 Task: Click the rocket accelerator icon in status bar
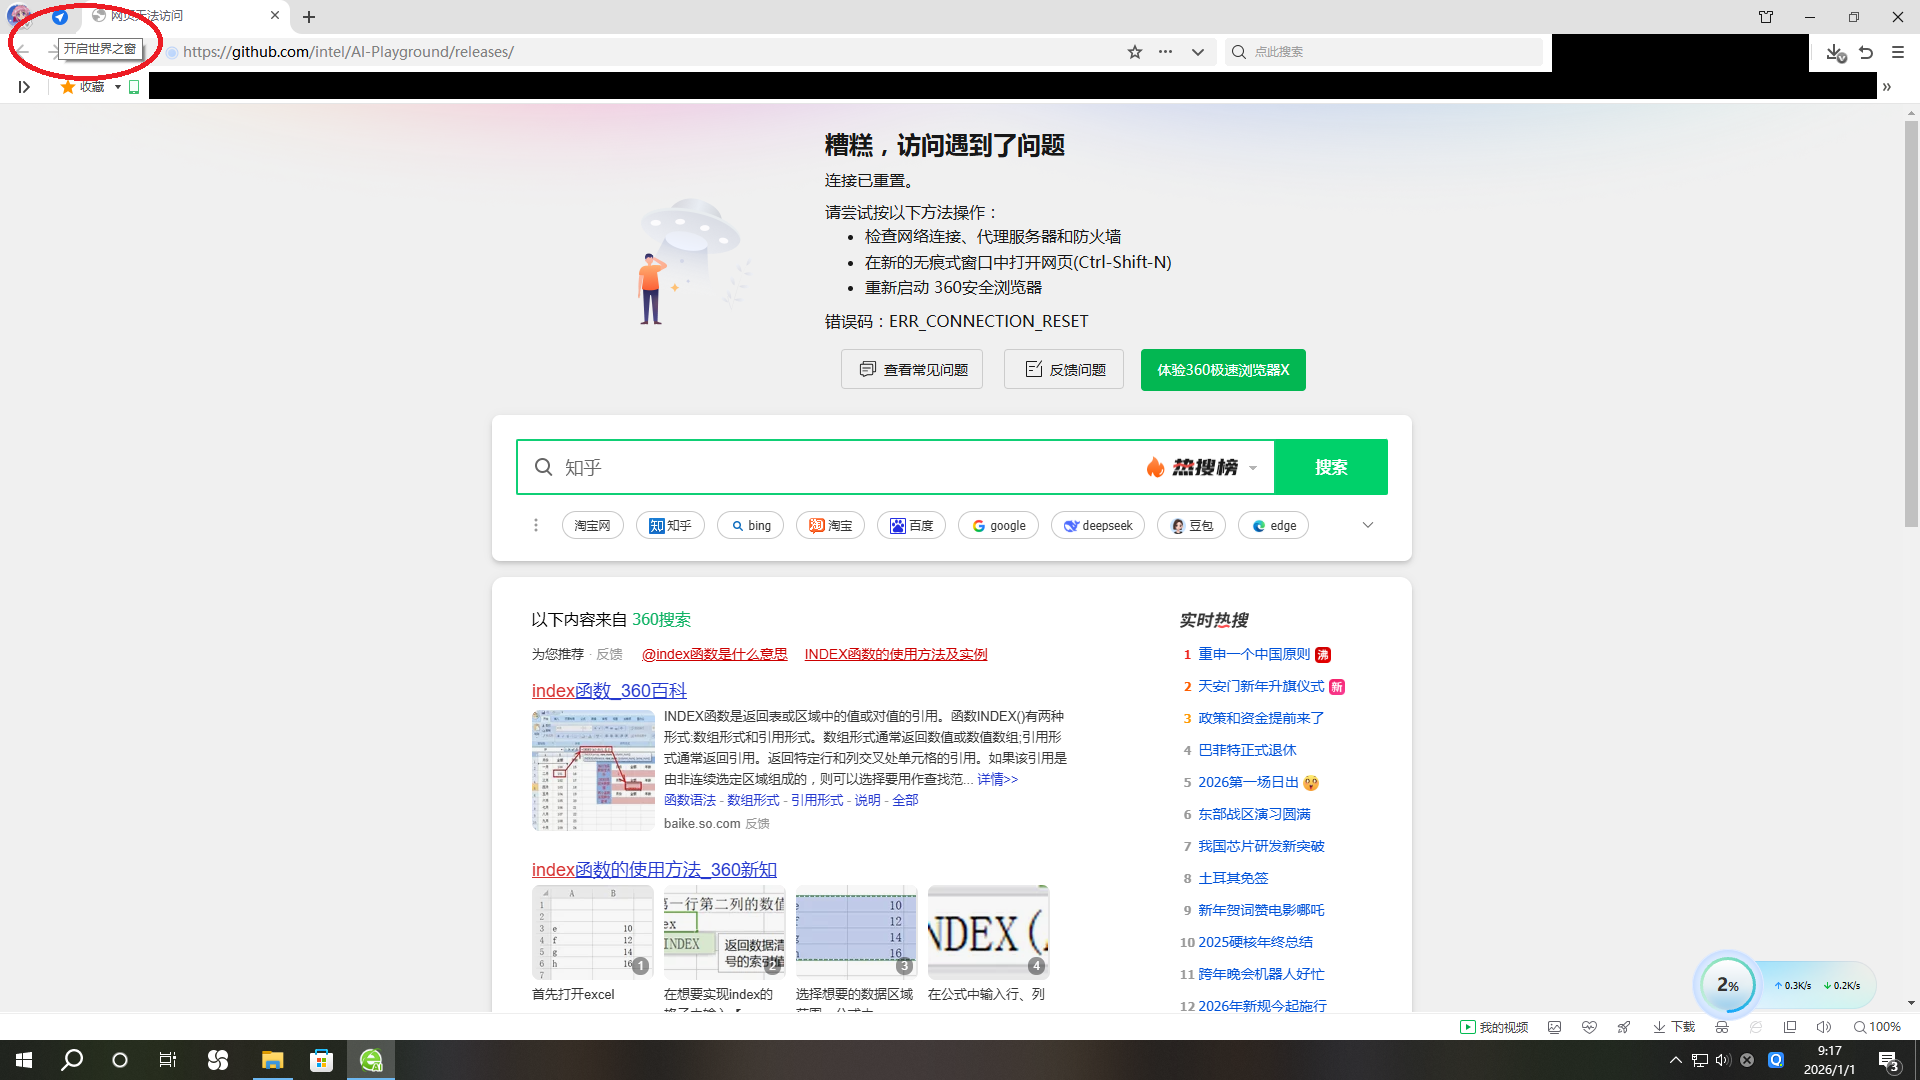click(x=1624, y=1027)
